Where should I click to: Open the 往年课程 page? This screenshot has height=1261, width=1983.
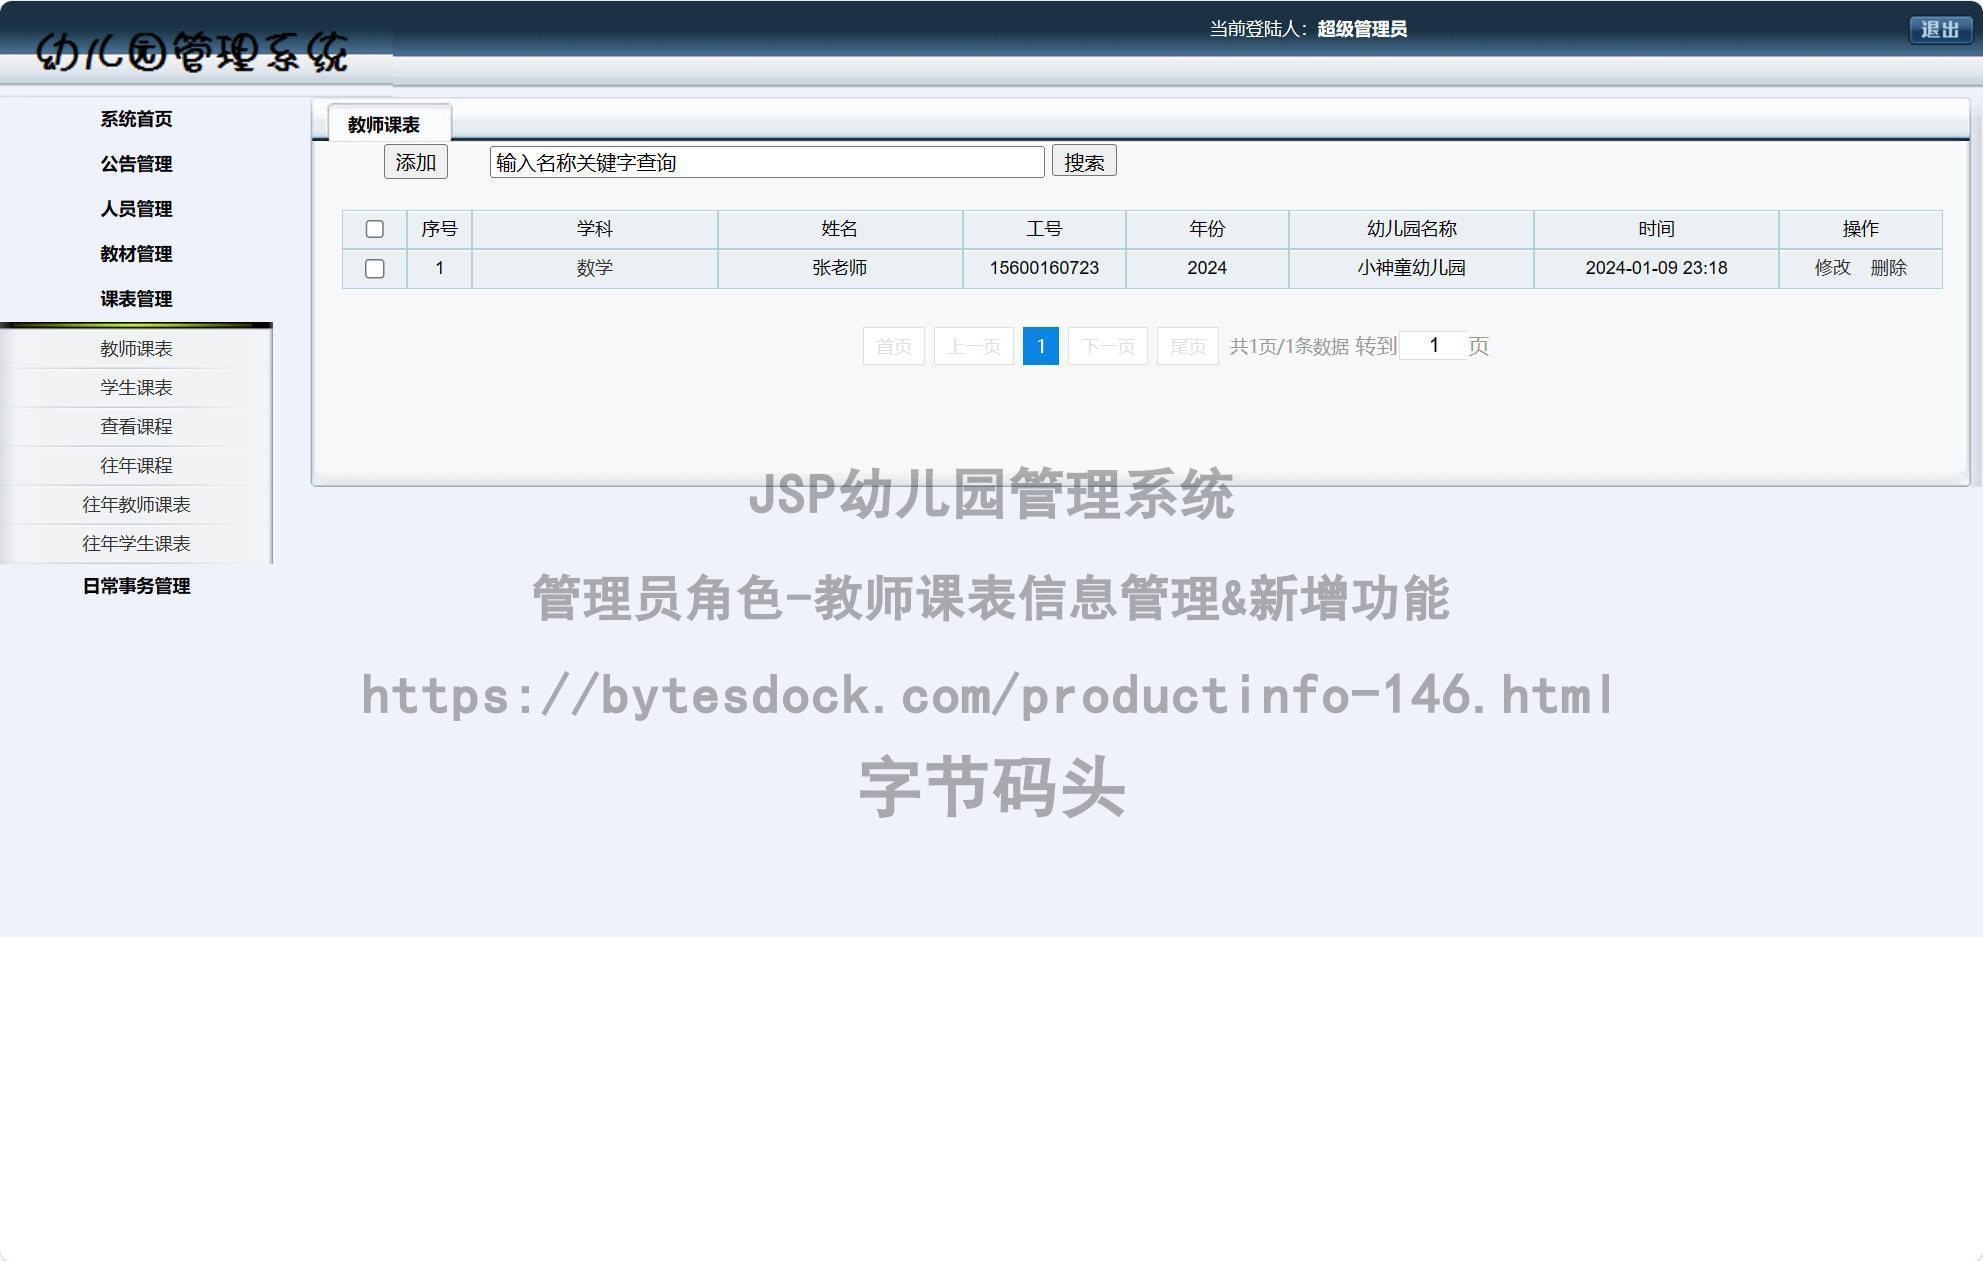click(135, 465)
